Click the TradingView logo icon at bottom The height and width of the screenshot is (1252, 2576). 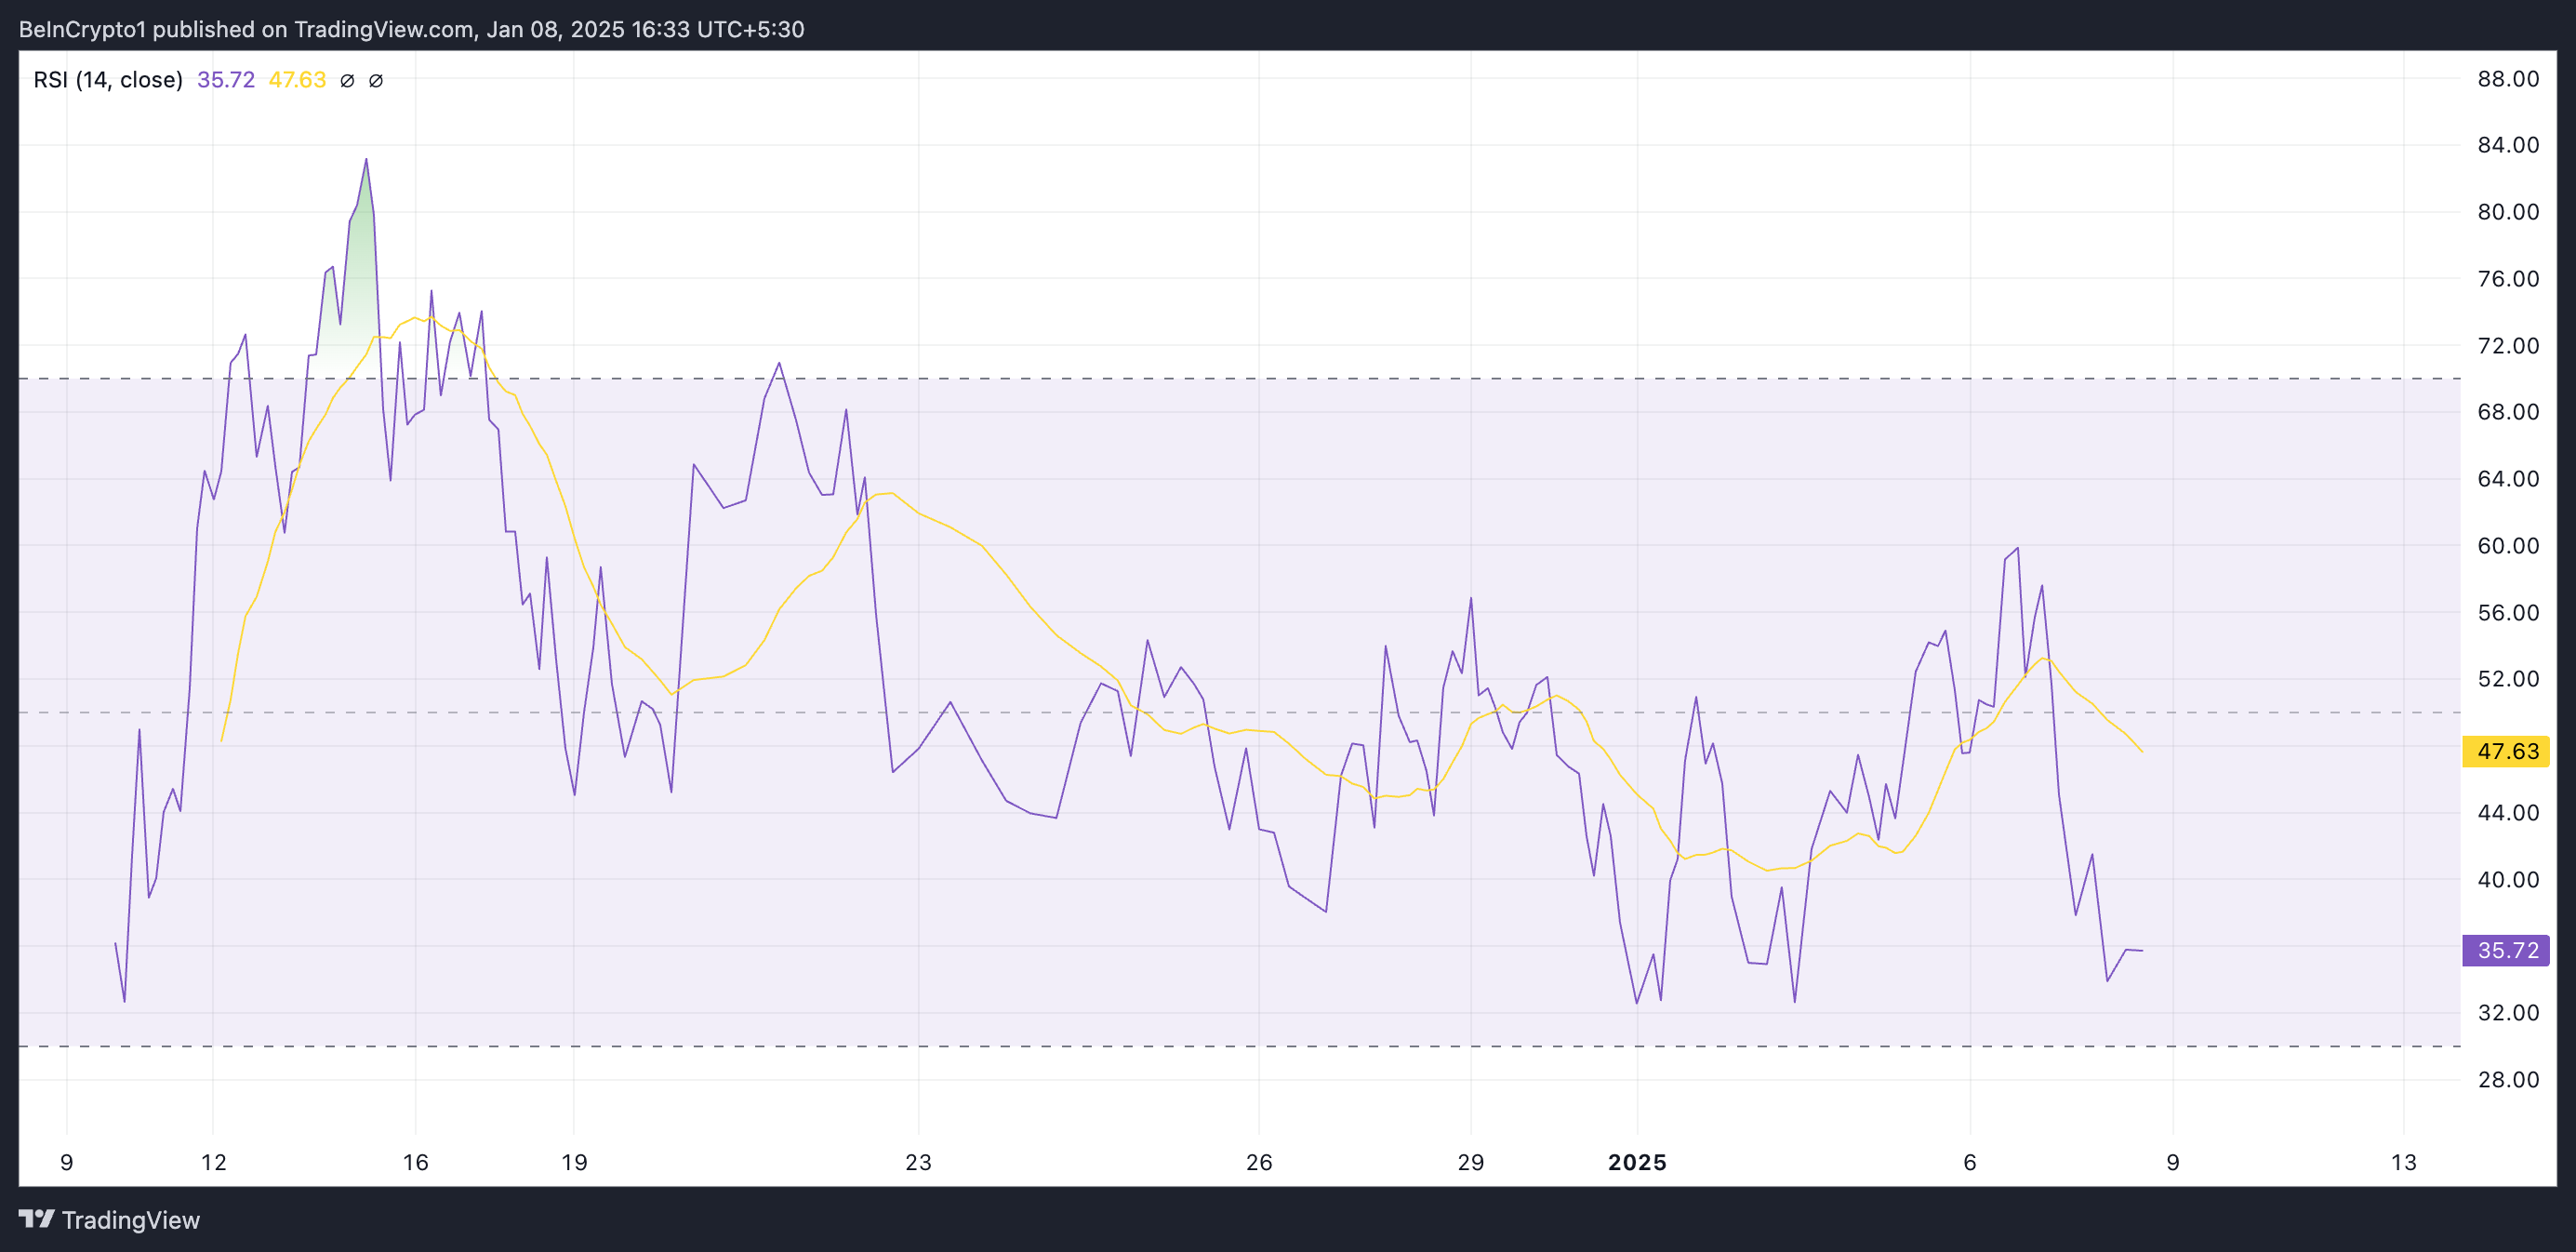[37, 1219]
